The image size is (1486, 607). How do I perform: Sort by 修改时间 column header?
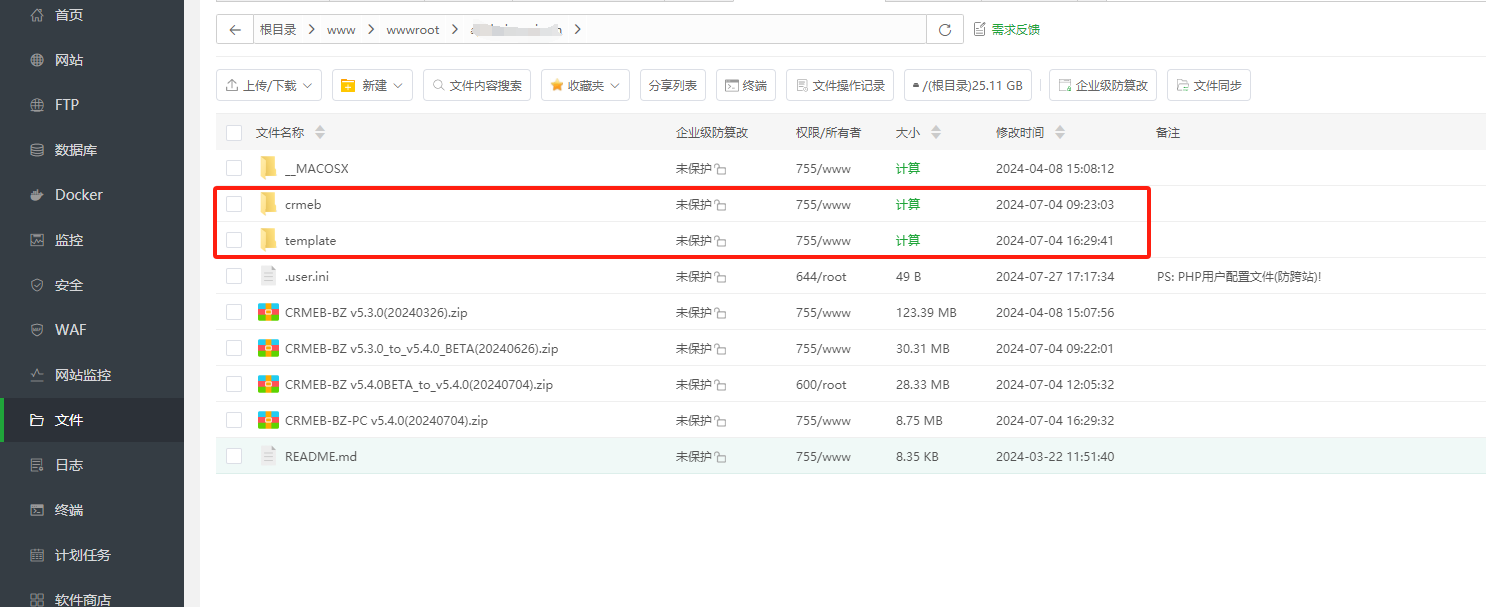pyautogui.click(x=1020, y=133)
